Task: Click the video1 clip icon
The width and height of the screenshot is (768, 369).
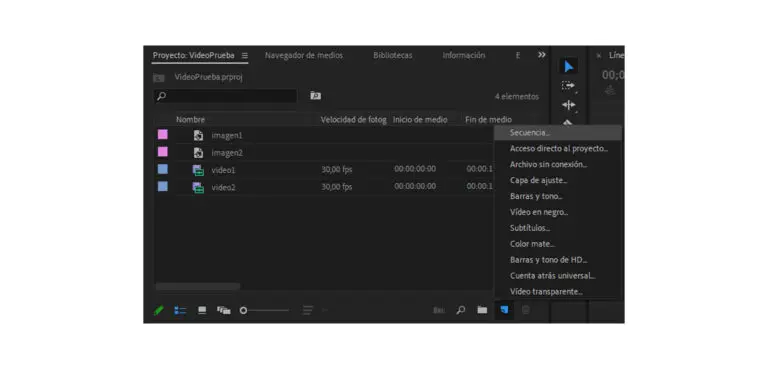Action: [x=198, y=171]
